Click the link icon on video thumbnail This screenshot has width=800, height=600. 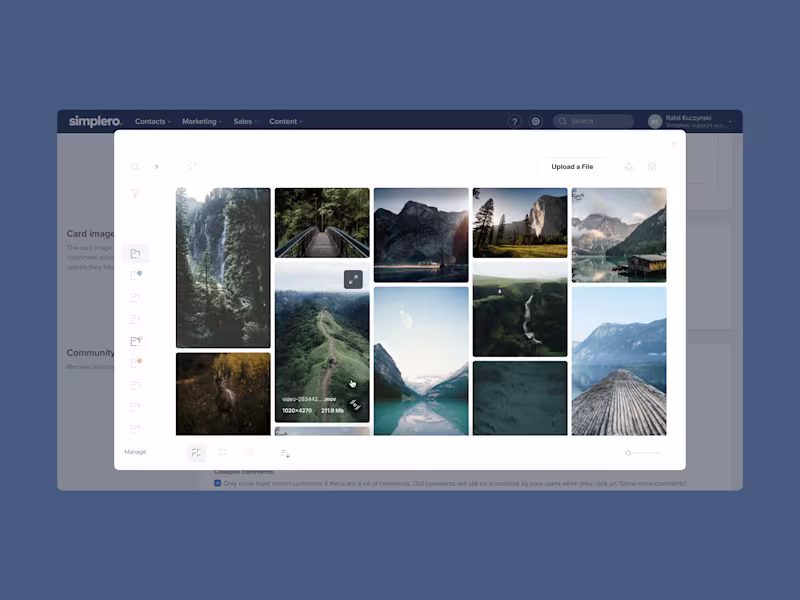(x=355, y=405)
